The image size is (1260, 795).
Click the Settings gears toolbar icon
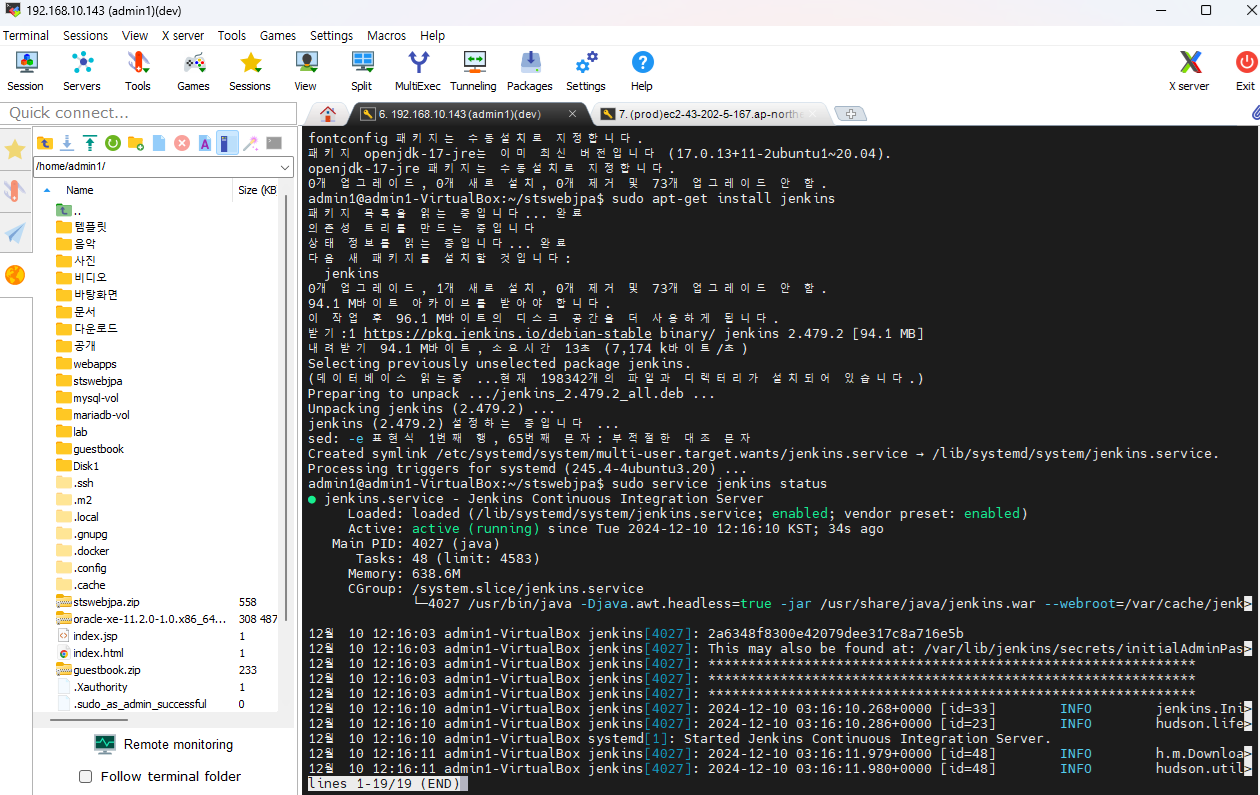[586, 71]
